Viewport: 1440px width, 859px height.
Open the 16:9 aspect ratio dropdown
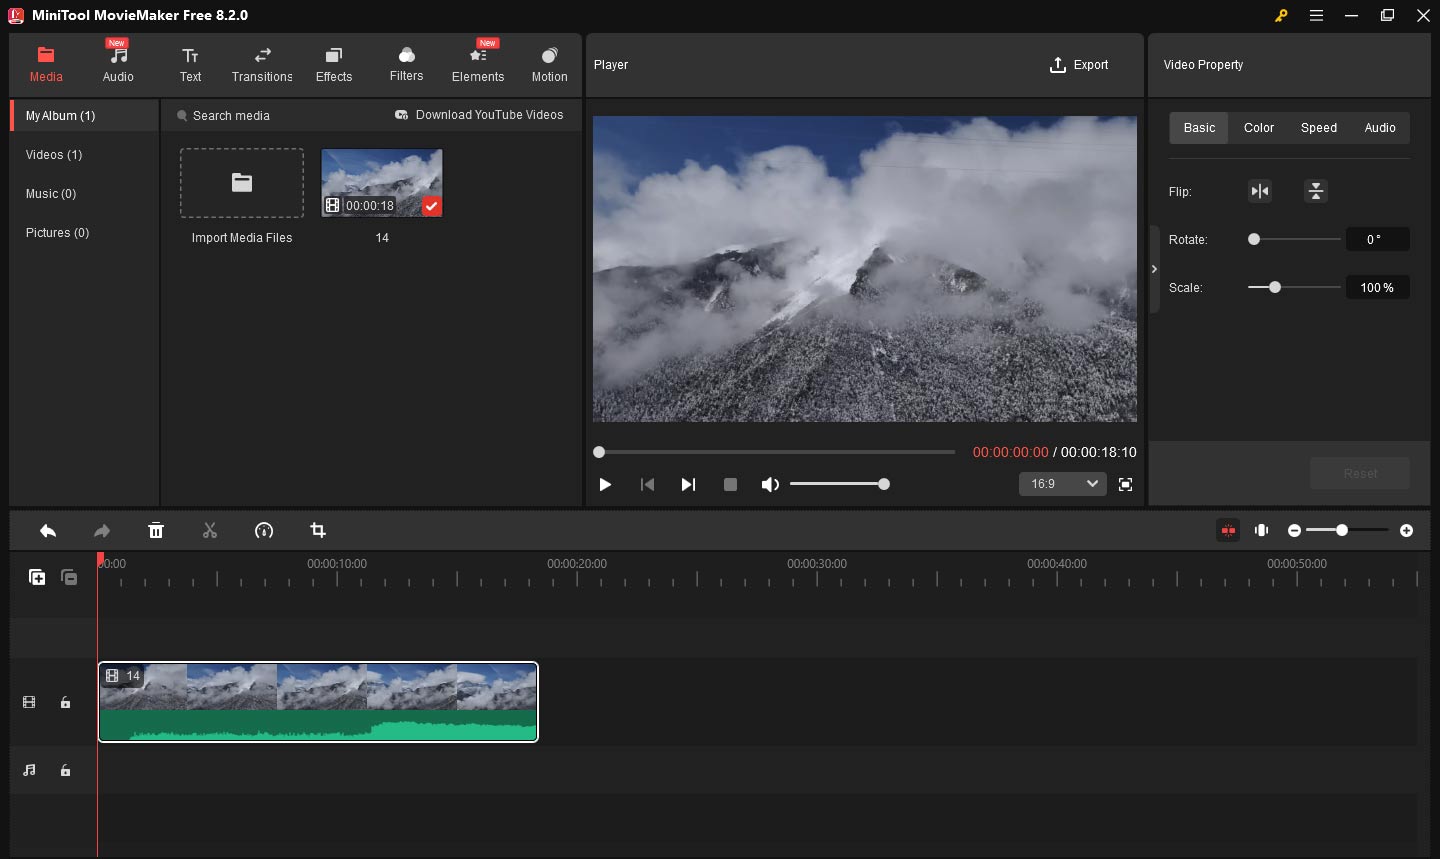click(1063, 484)
